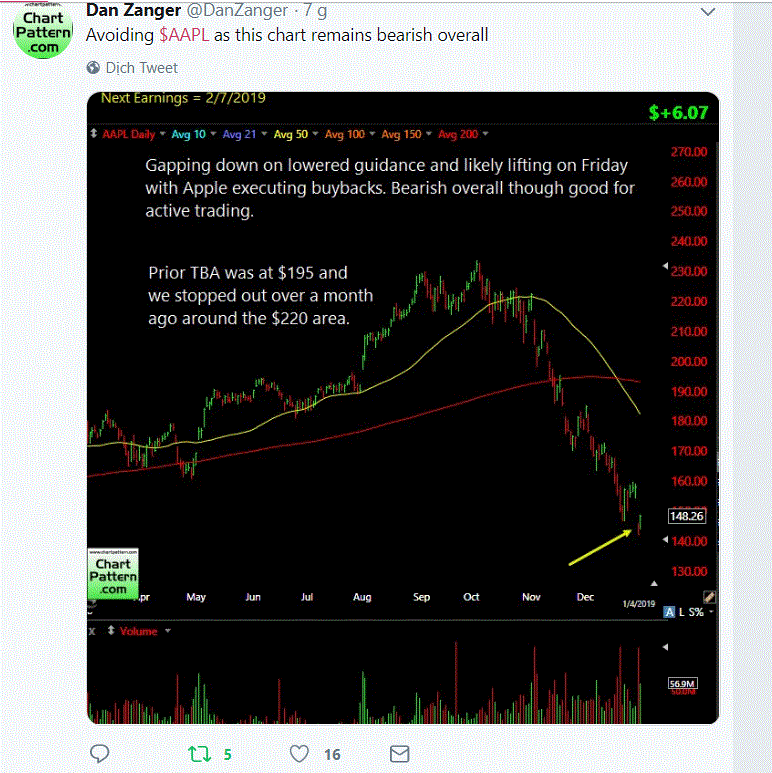Send tweet via envelope message icon
The height and width of the screenshot is (773, 772).
pos(399,753)
